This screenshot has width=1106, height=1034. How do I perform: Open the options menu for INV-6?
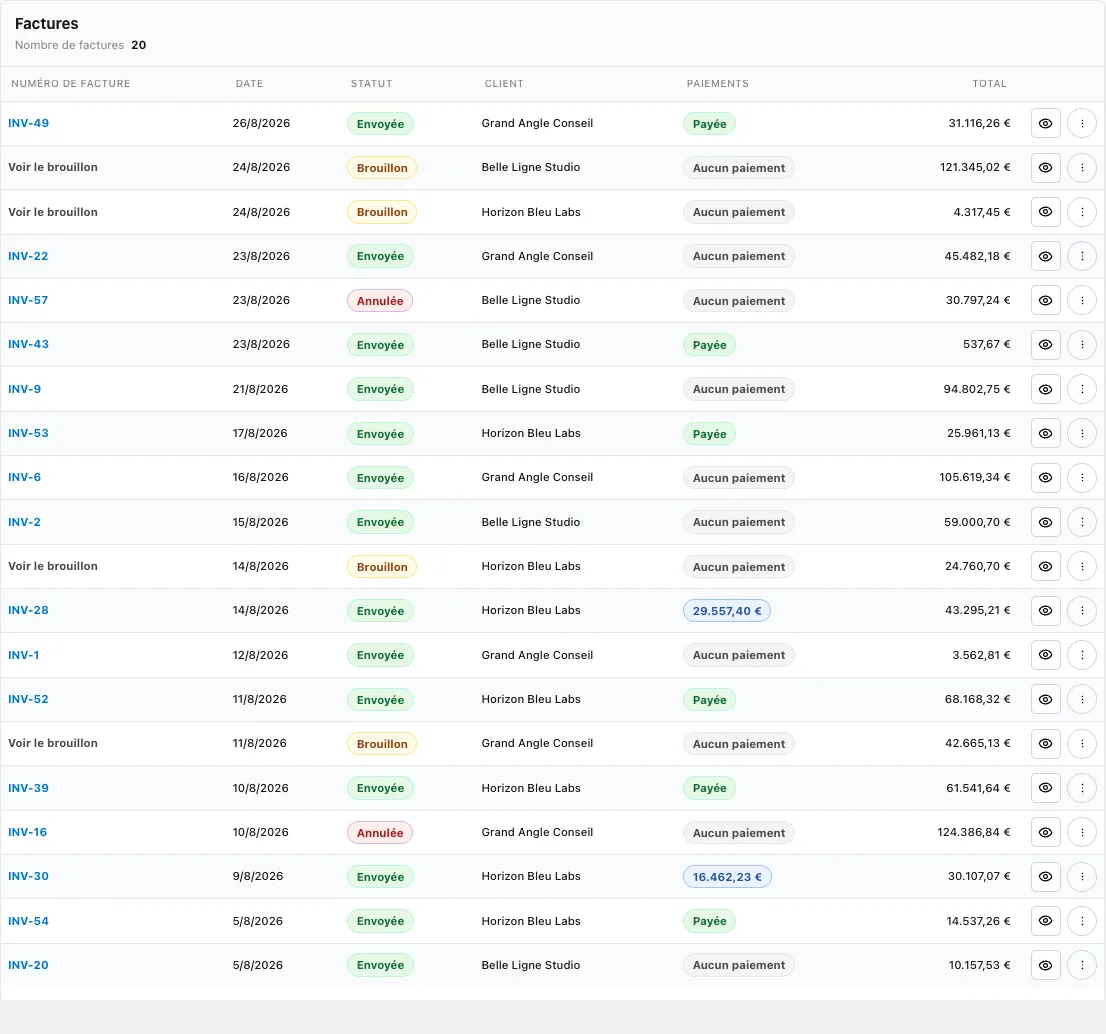tap(1082, 478)
